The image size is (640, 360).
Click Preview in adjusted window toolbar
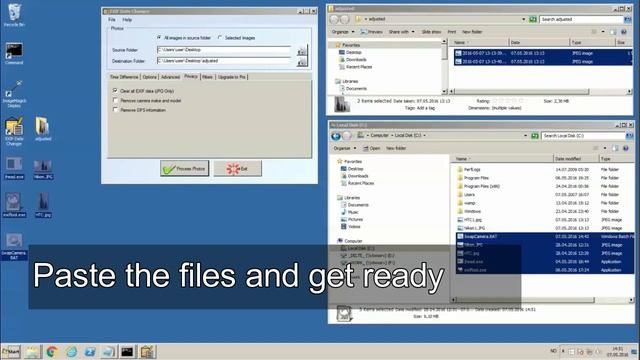pos(371,32)
